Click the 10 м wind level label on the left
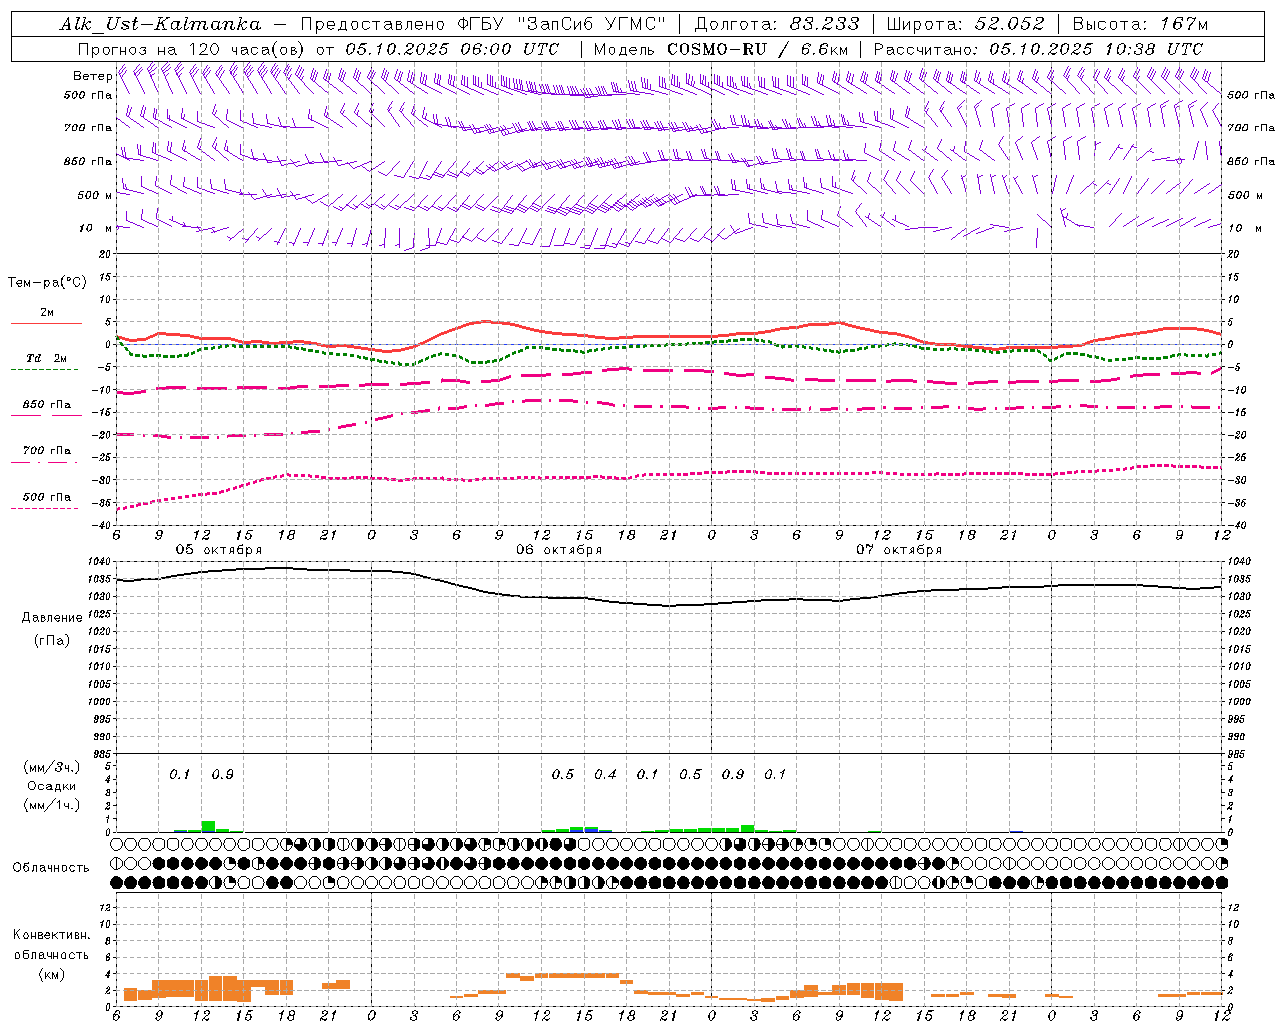Image resolution: width=1280 pixels, height=1024 pixels. 95,228
